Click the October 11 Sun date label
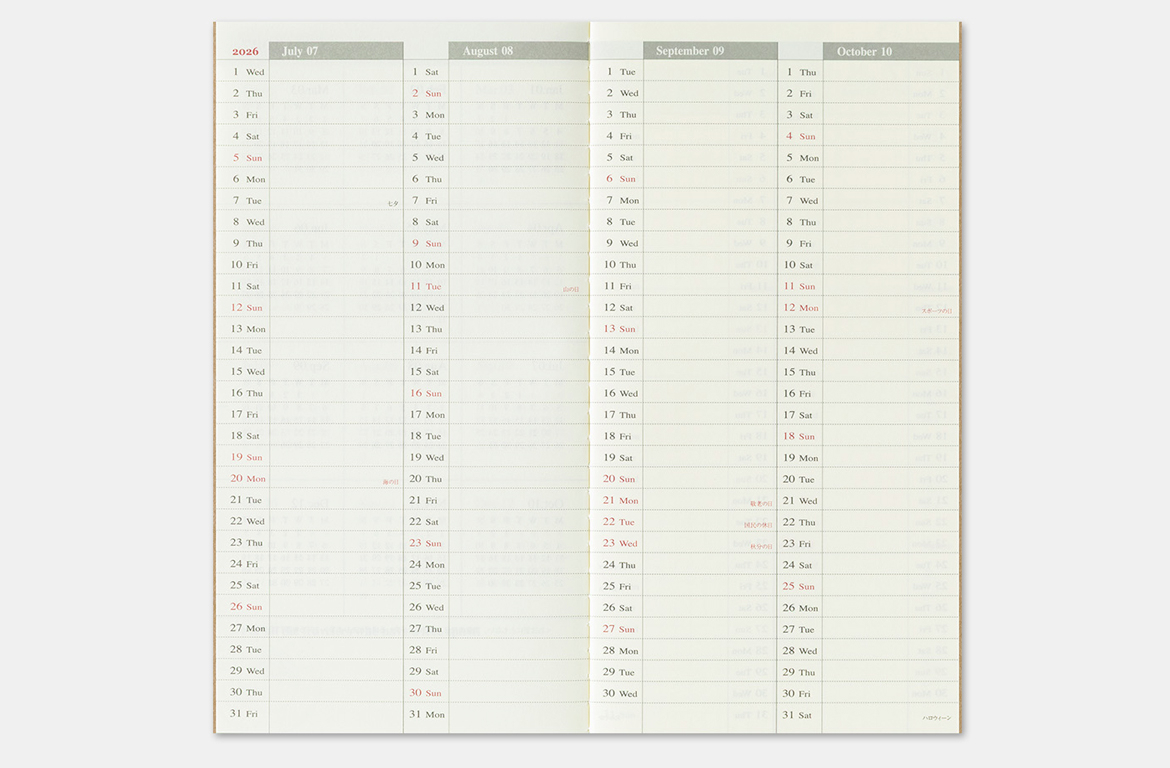Image resolution: width=1170 pixels, height=768 pixels. point(800,287)
